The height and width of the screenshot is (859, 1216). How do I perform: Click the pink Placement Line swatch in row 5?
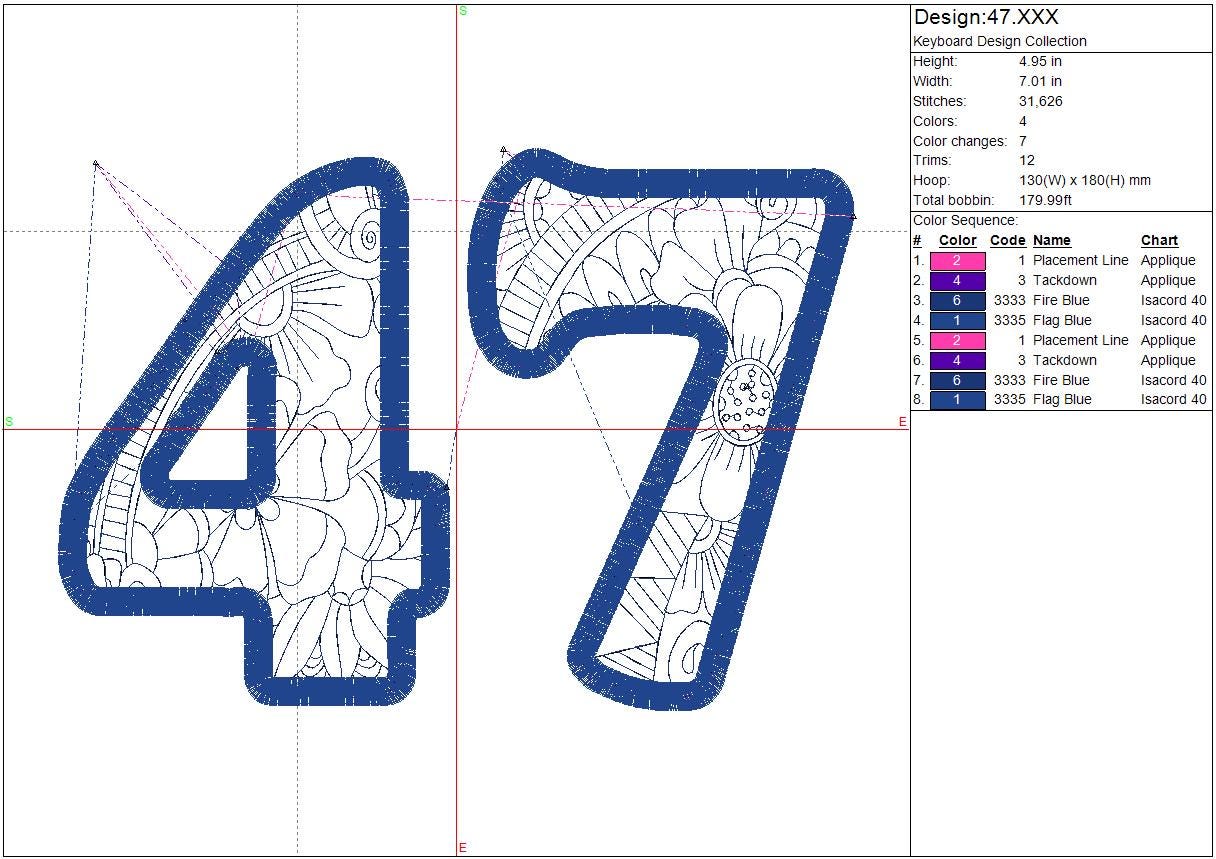(x=957, y=341)
